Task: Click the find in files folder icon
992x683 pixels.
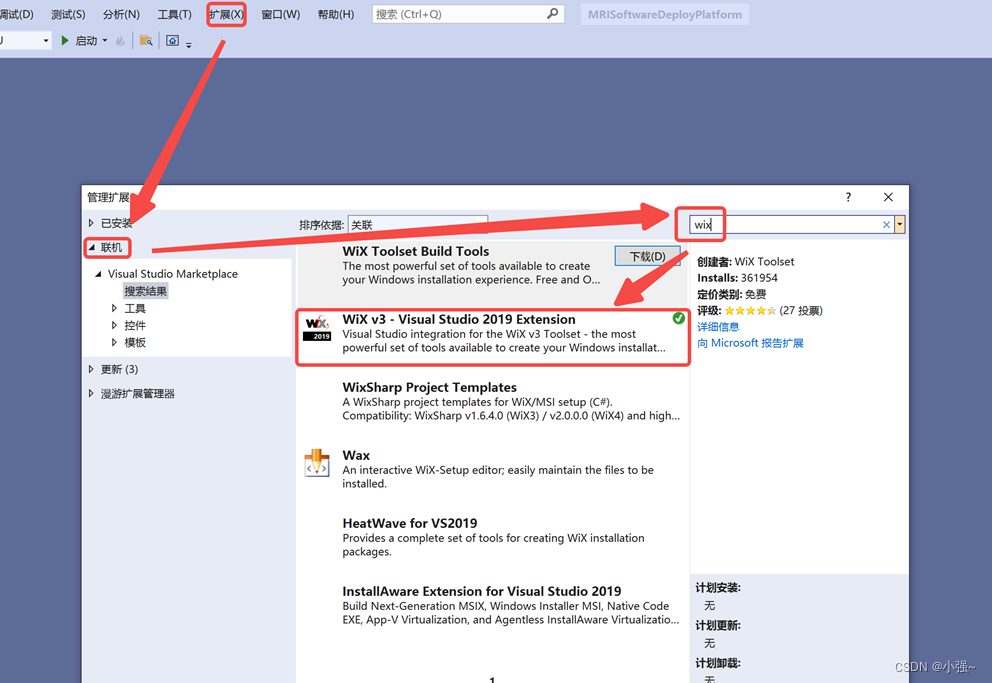Action: click(x=146, y=40)
